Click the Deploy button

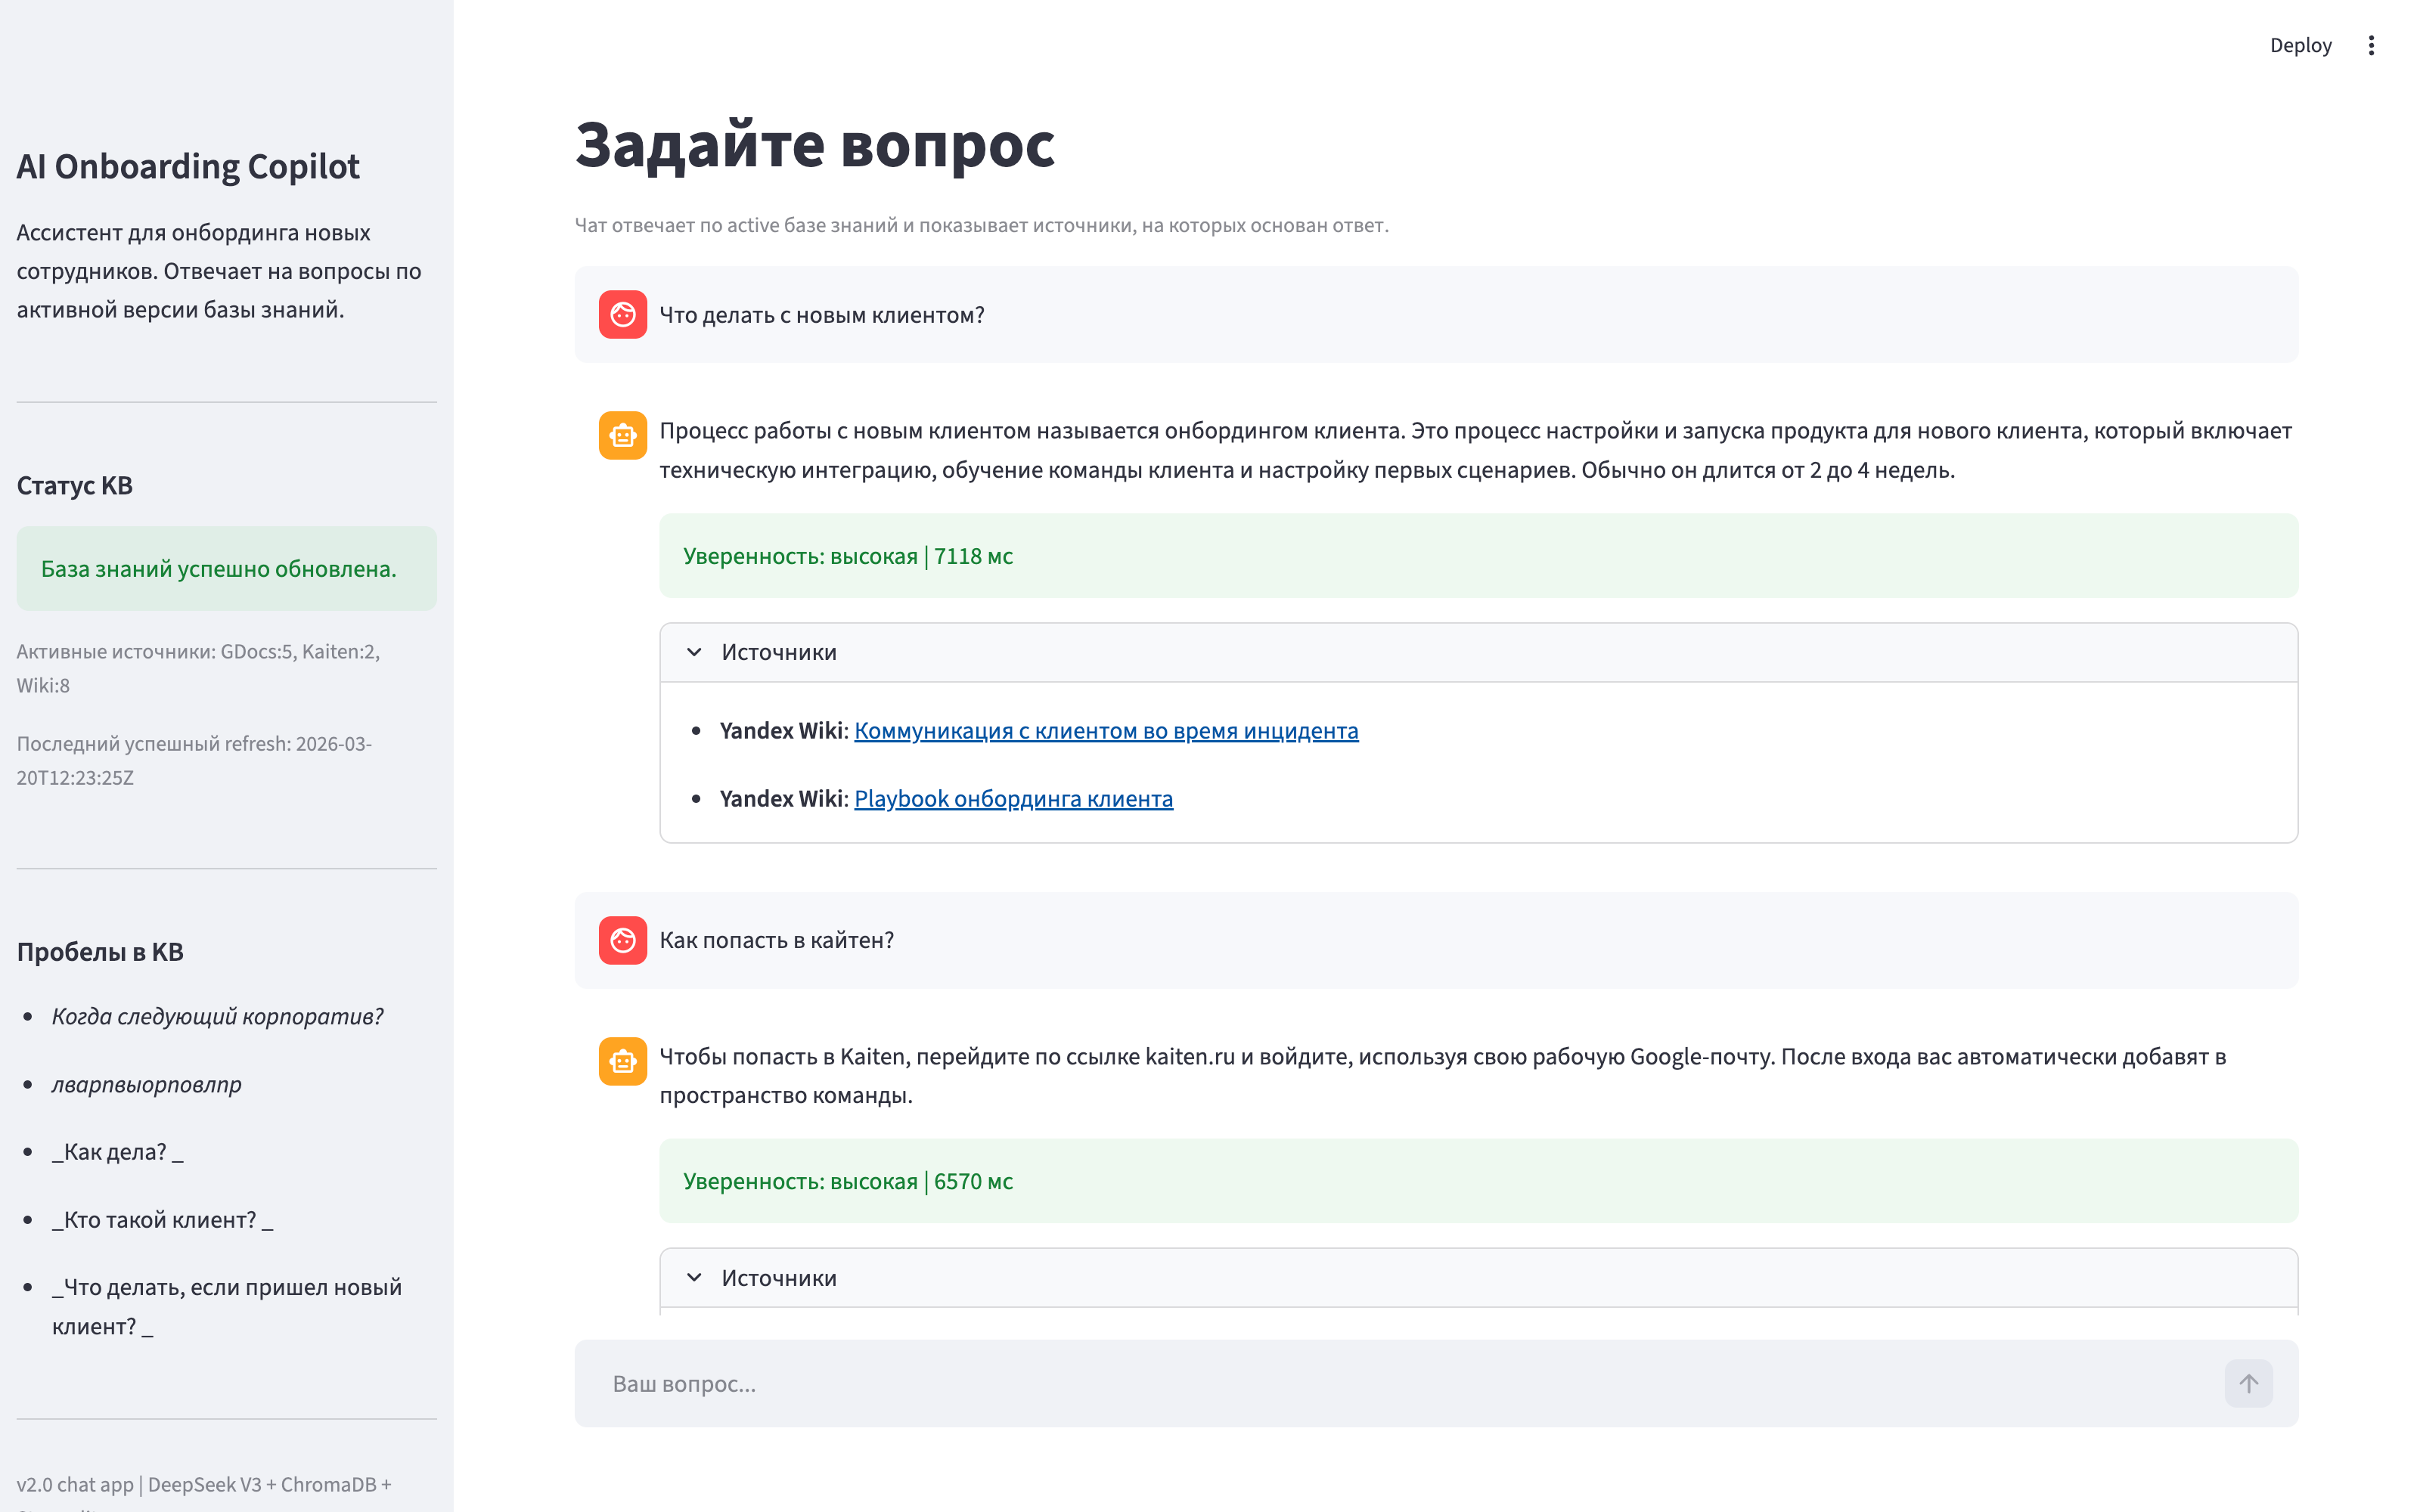[2300, 45]
